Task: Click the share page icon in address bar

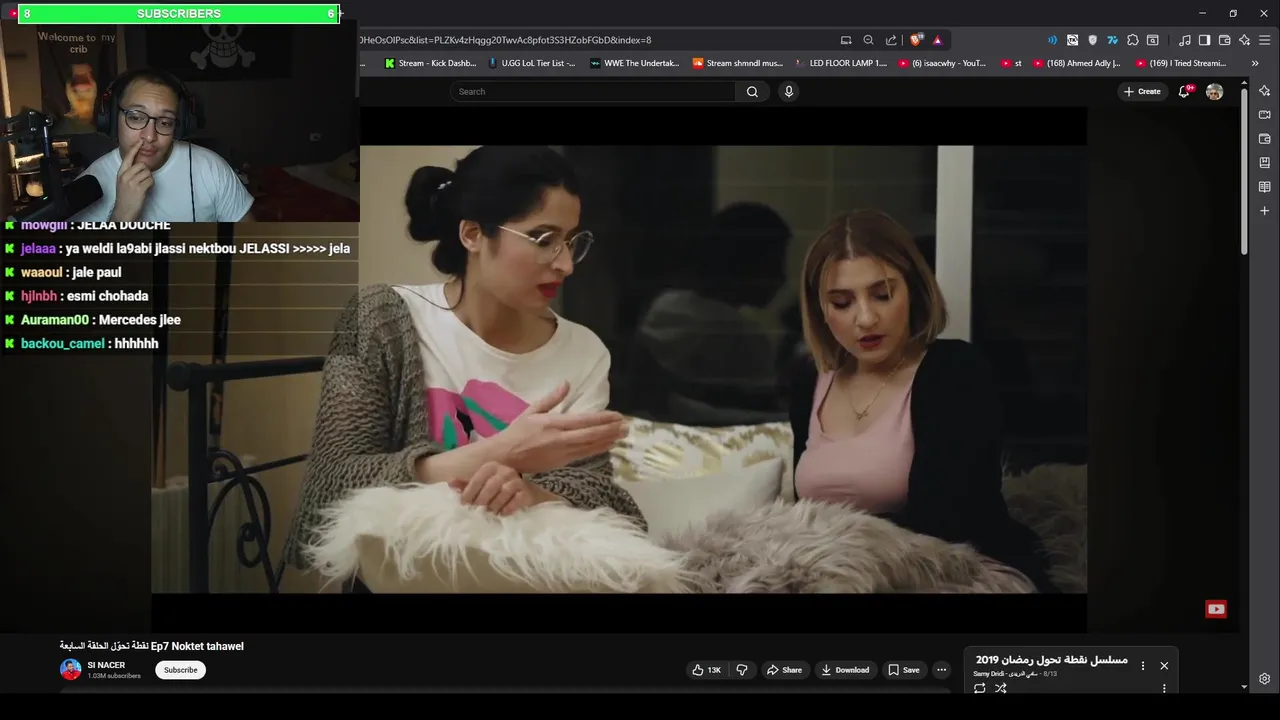Action: 891,40
